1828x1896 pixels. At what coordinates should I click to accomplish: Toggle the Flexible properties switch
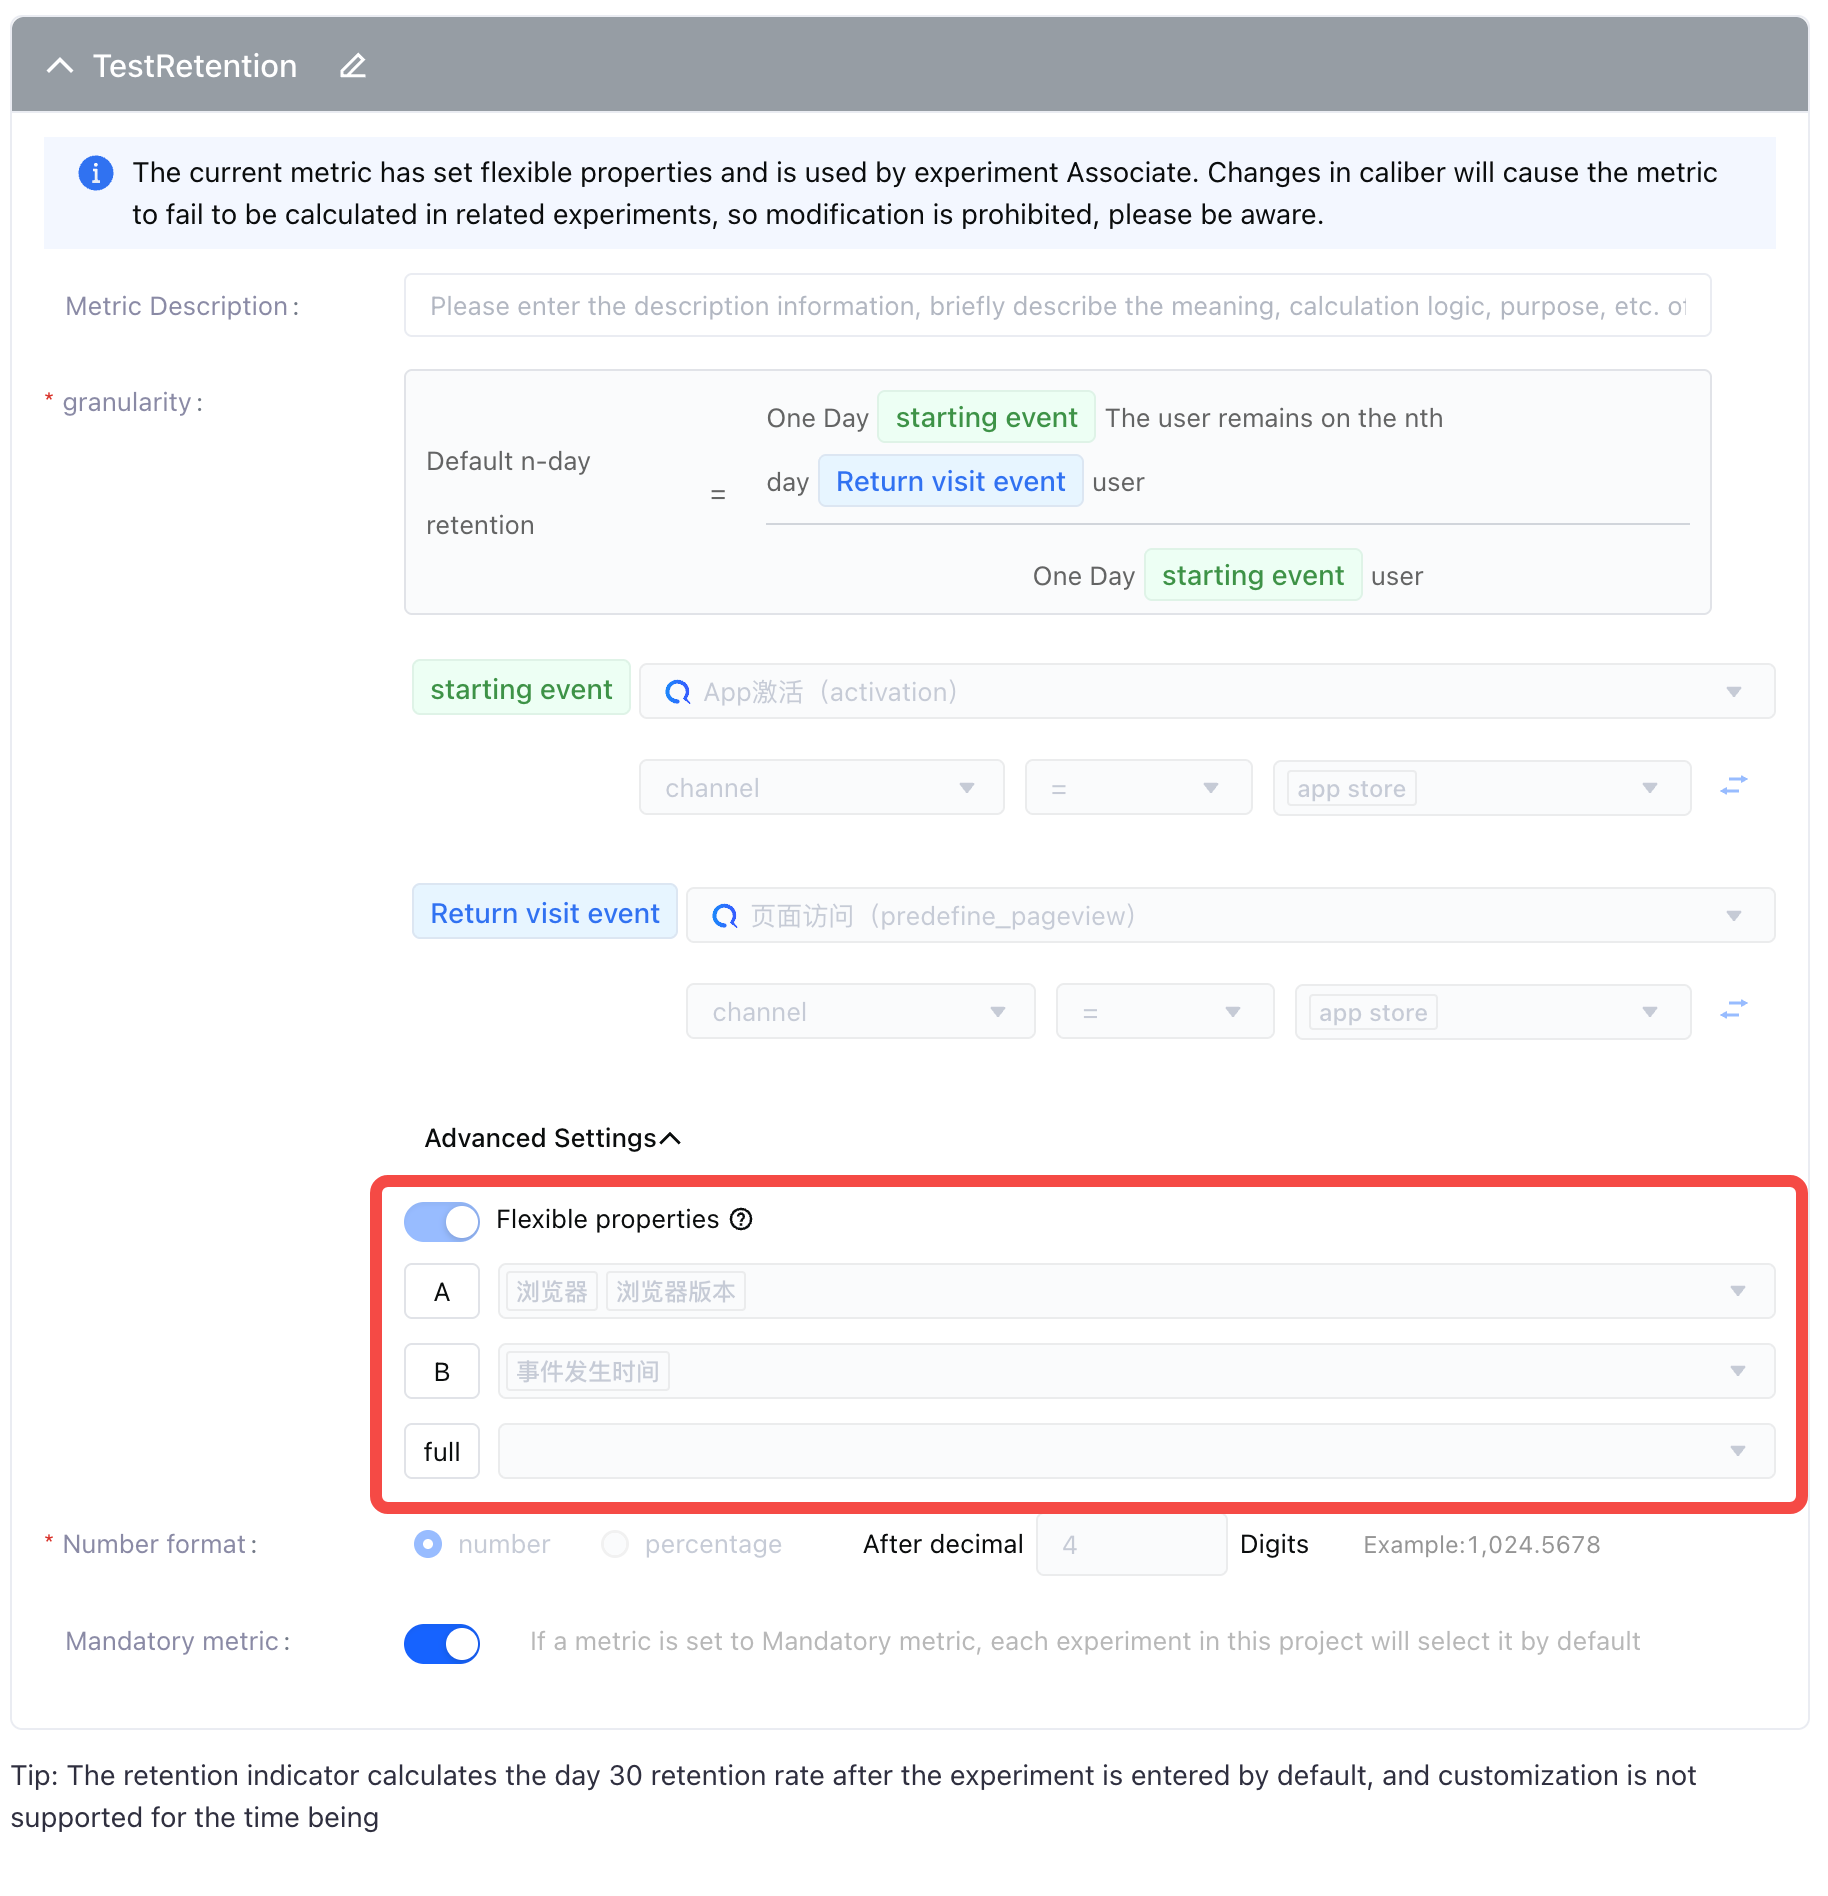(442, 1221)
